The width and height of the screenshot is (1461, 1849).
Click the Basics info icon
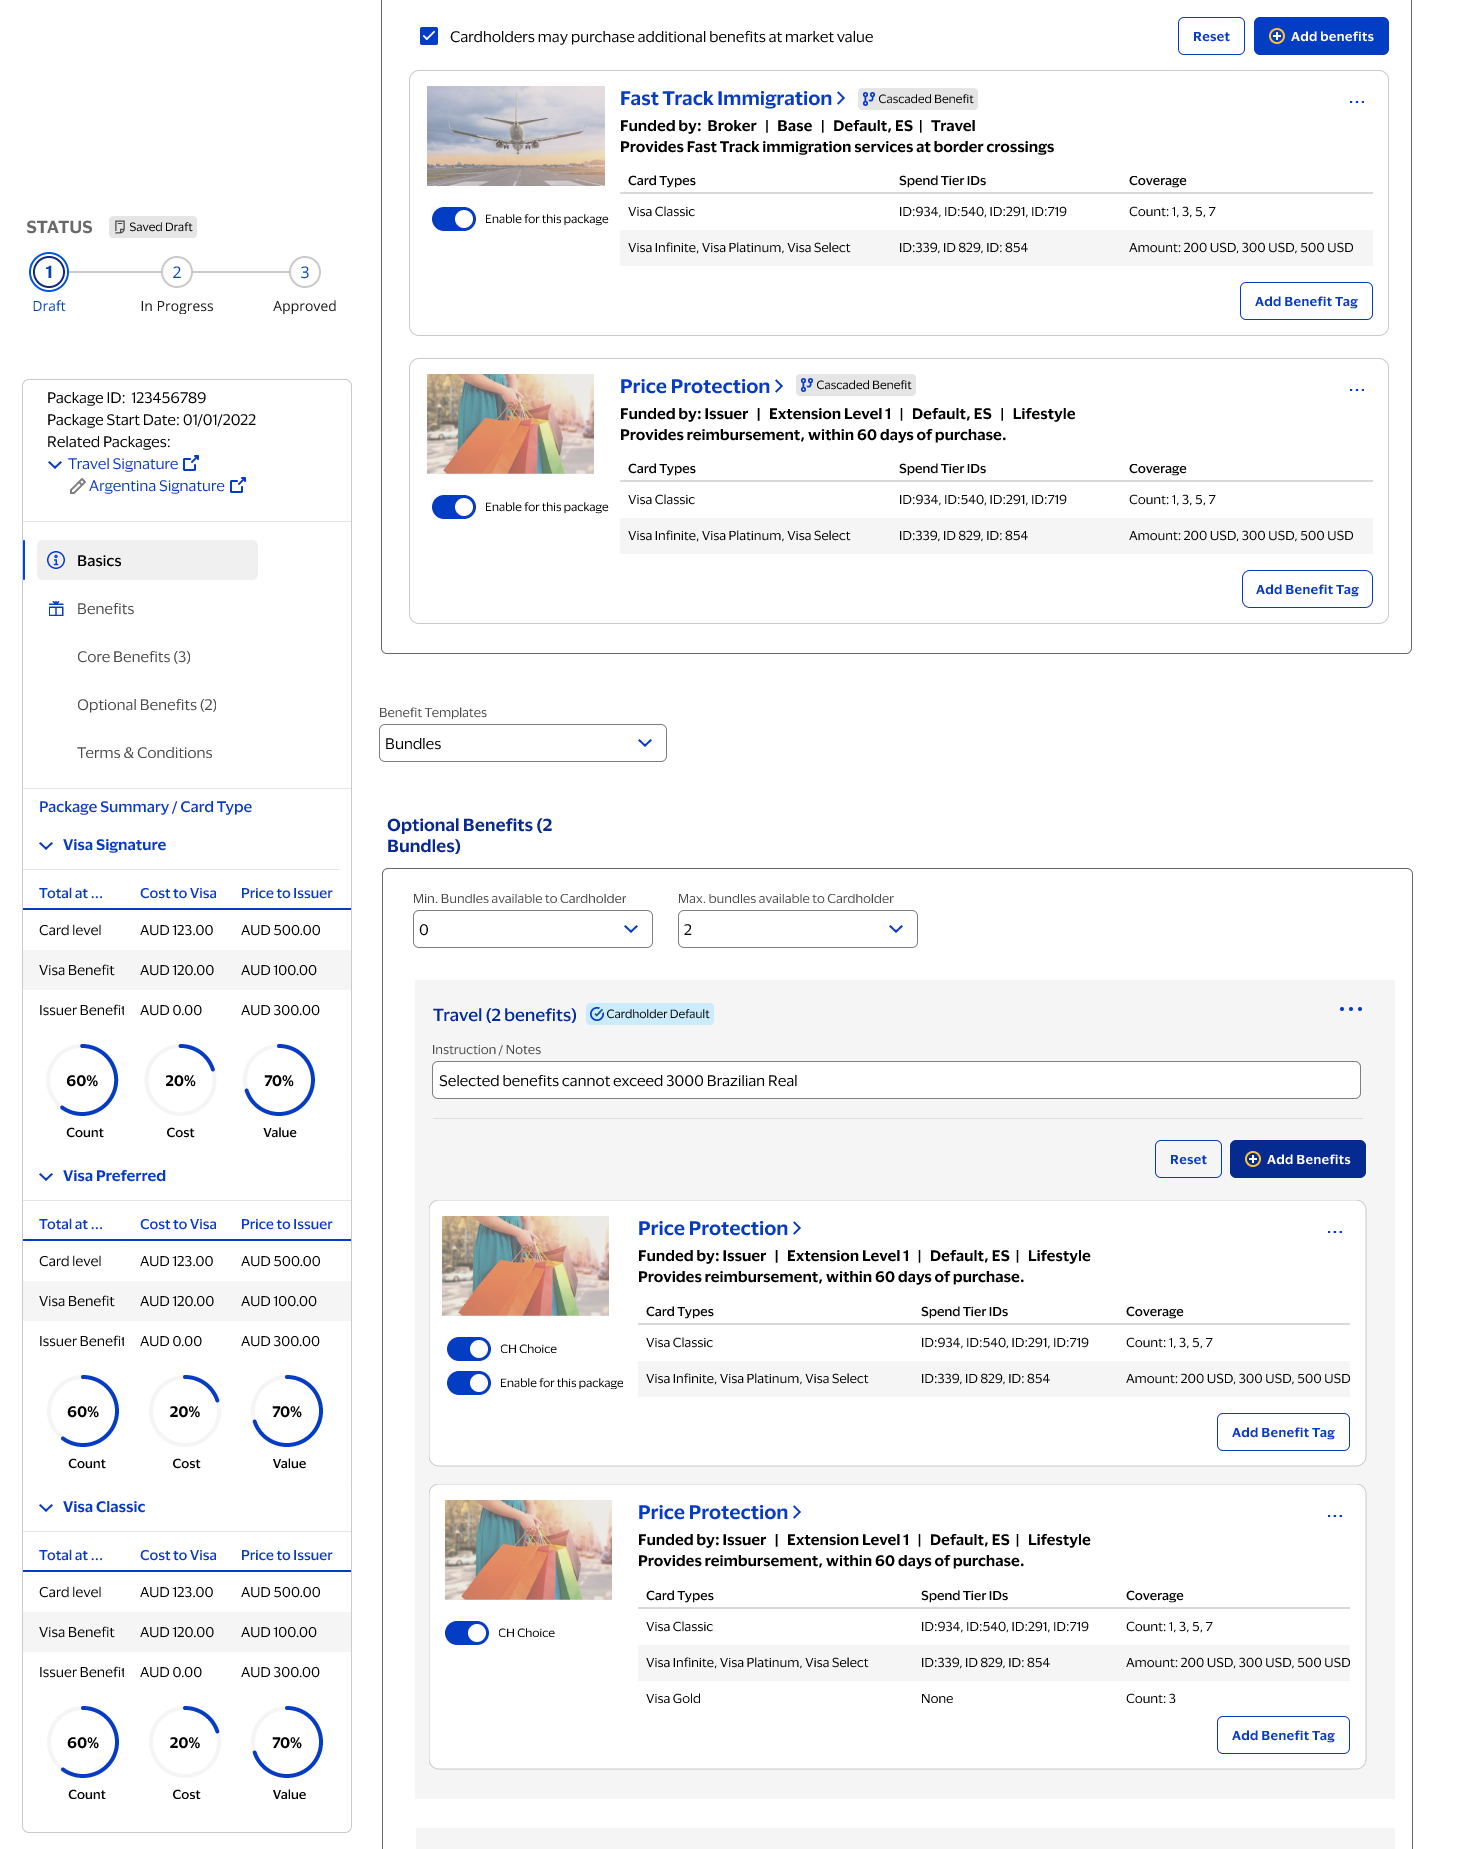click(57, 560)
